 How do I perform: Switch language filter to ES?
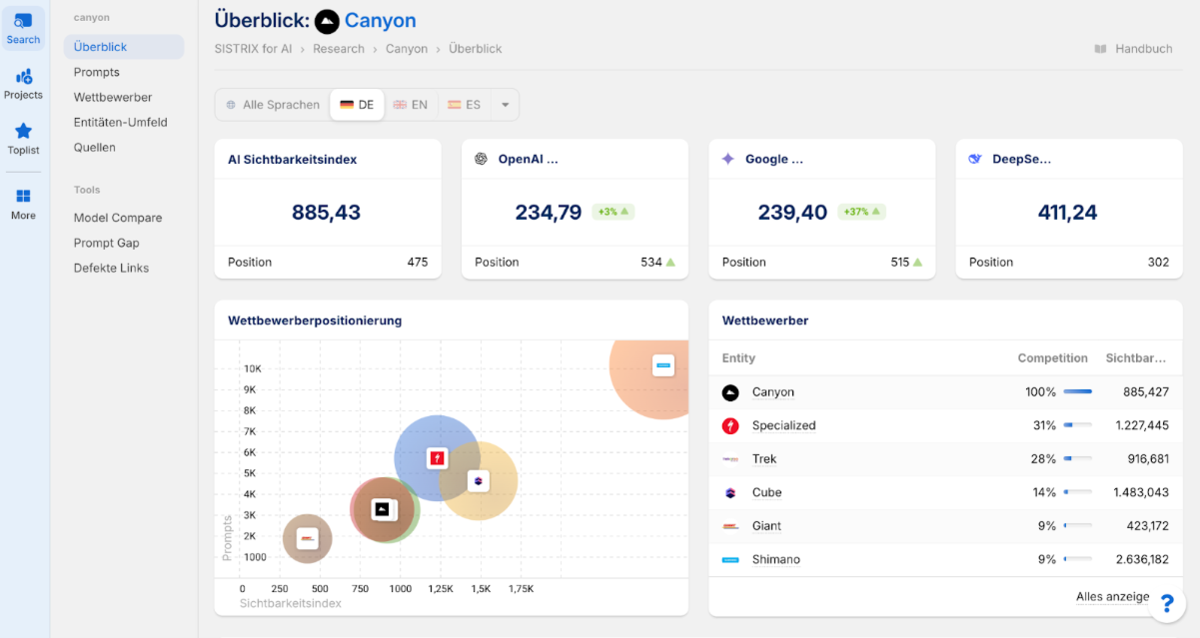pyautogui.click(x=464, y=105)
